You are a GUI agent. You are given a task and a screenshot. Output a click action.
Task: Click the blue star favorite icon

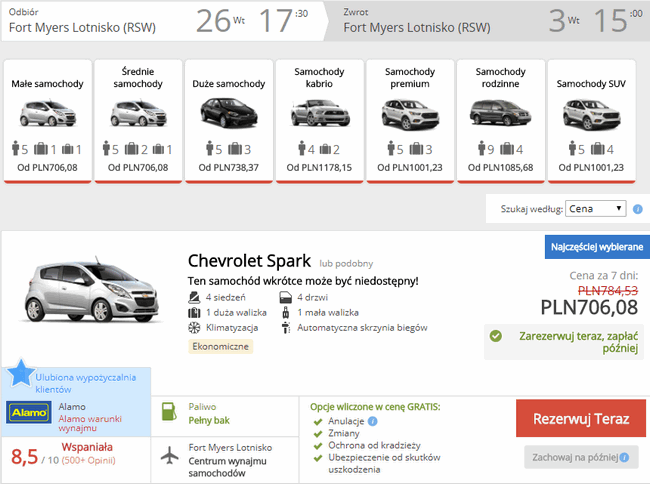20,373
